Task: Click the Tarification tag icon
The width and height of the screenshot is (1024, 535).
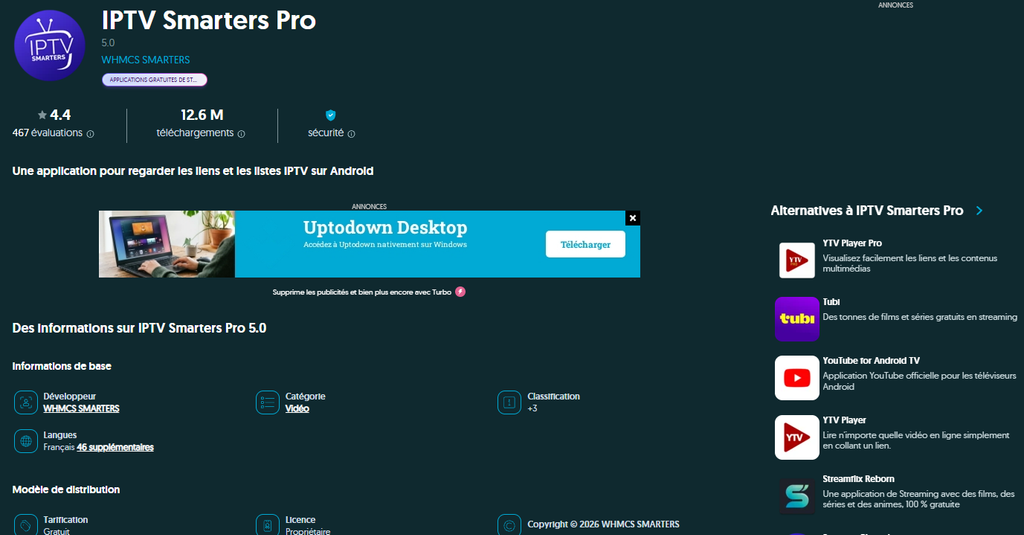Action: (x=26, y=525)
